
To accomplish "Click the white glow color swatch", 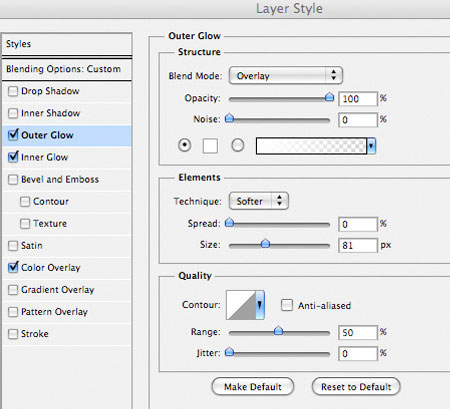I will (x=210, y=146).
